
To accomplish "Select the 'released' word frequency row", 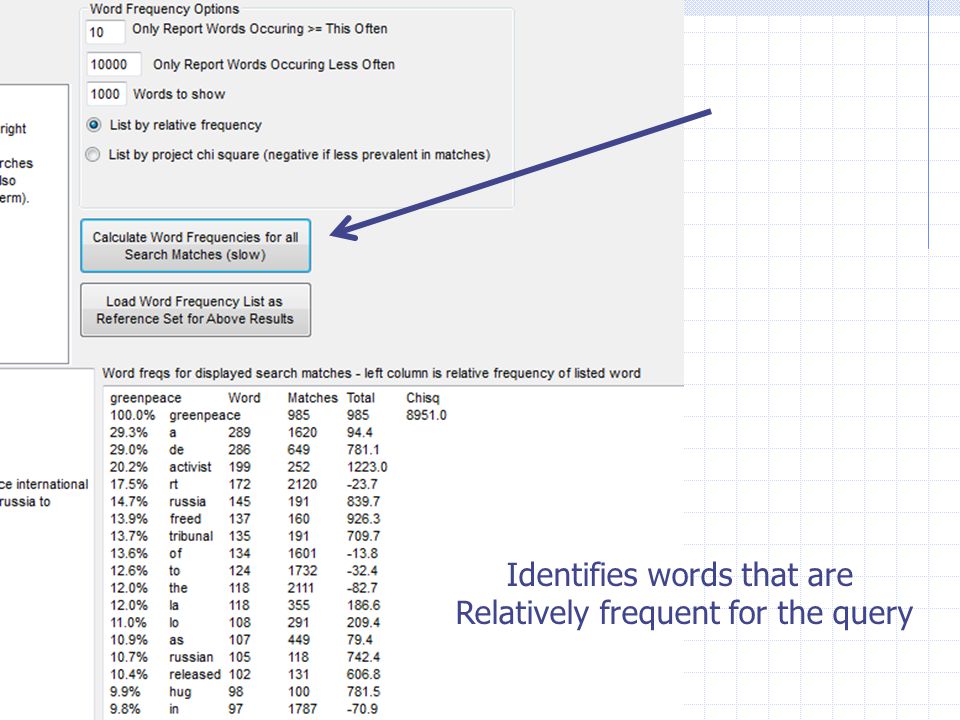I will [x=245, y=674].
